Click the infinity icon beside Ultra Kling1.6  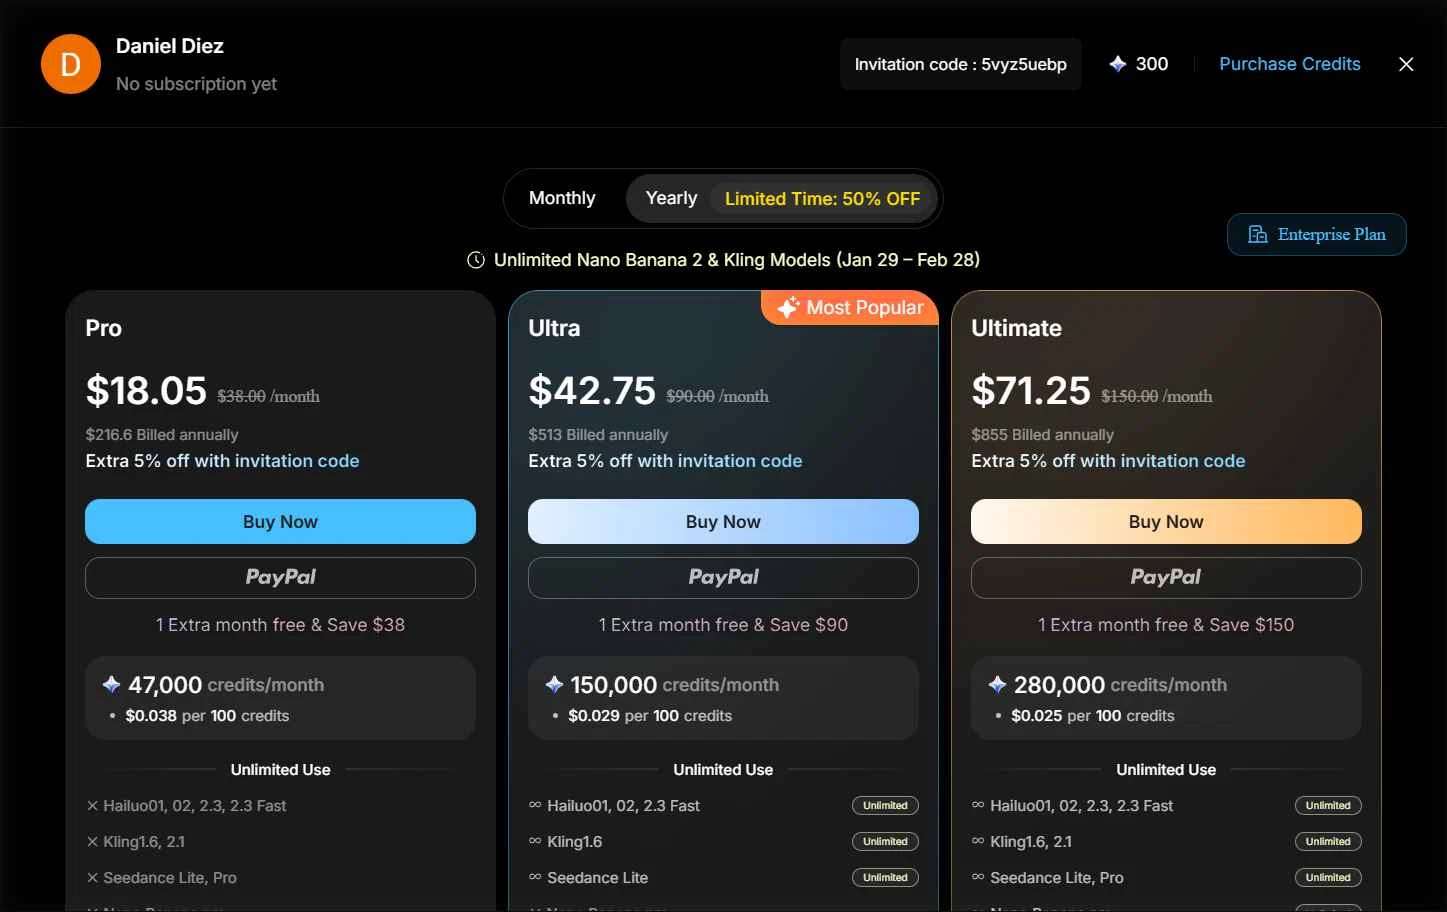pos(535,841)
